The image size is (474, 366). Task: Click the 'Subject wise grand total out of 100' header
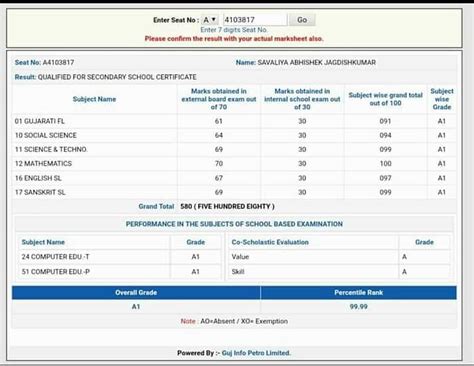[385, 99]
